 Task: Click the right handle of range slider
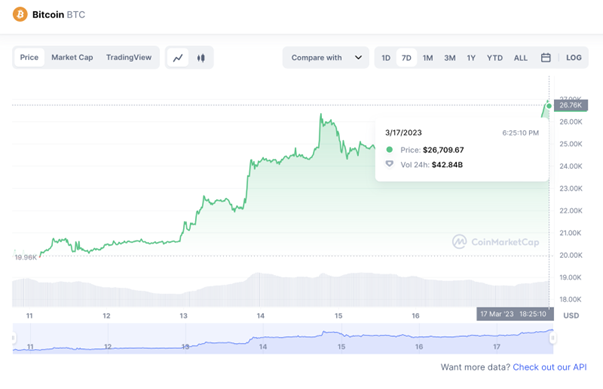553,338
